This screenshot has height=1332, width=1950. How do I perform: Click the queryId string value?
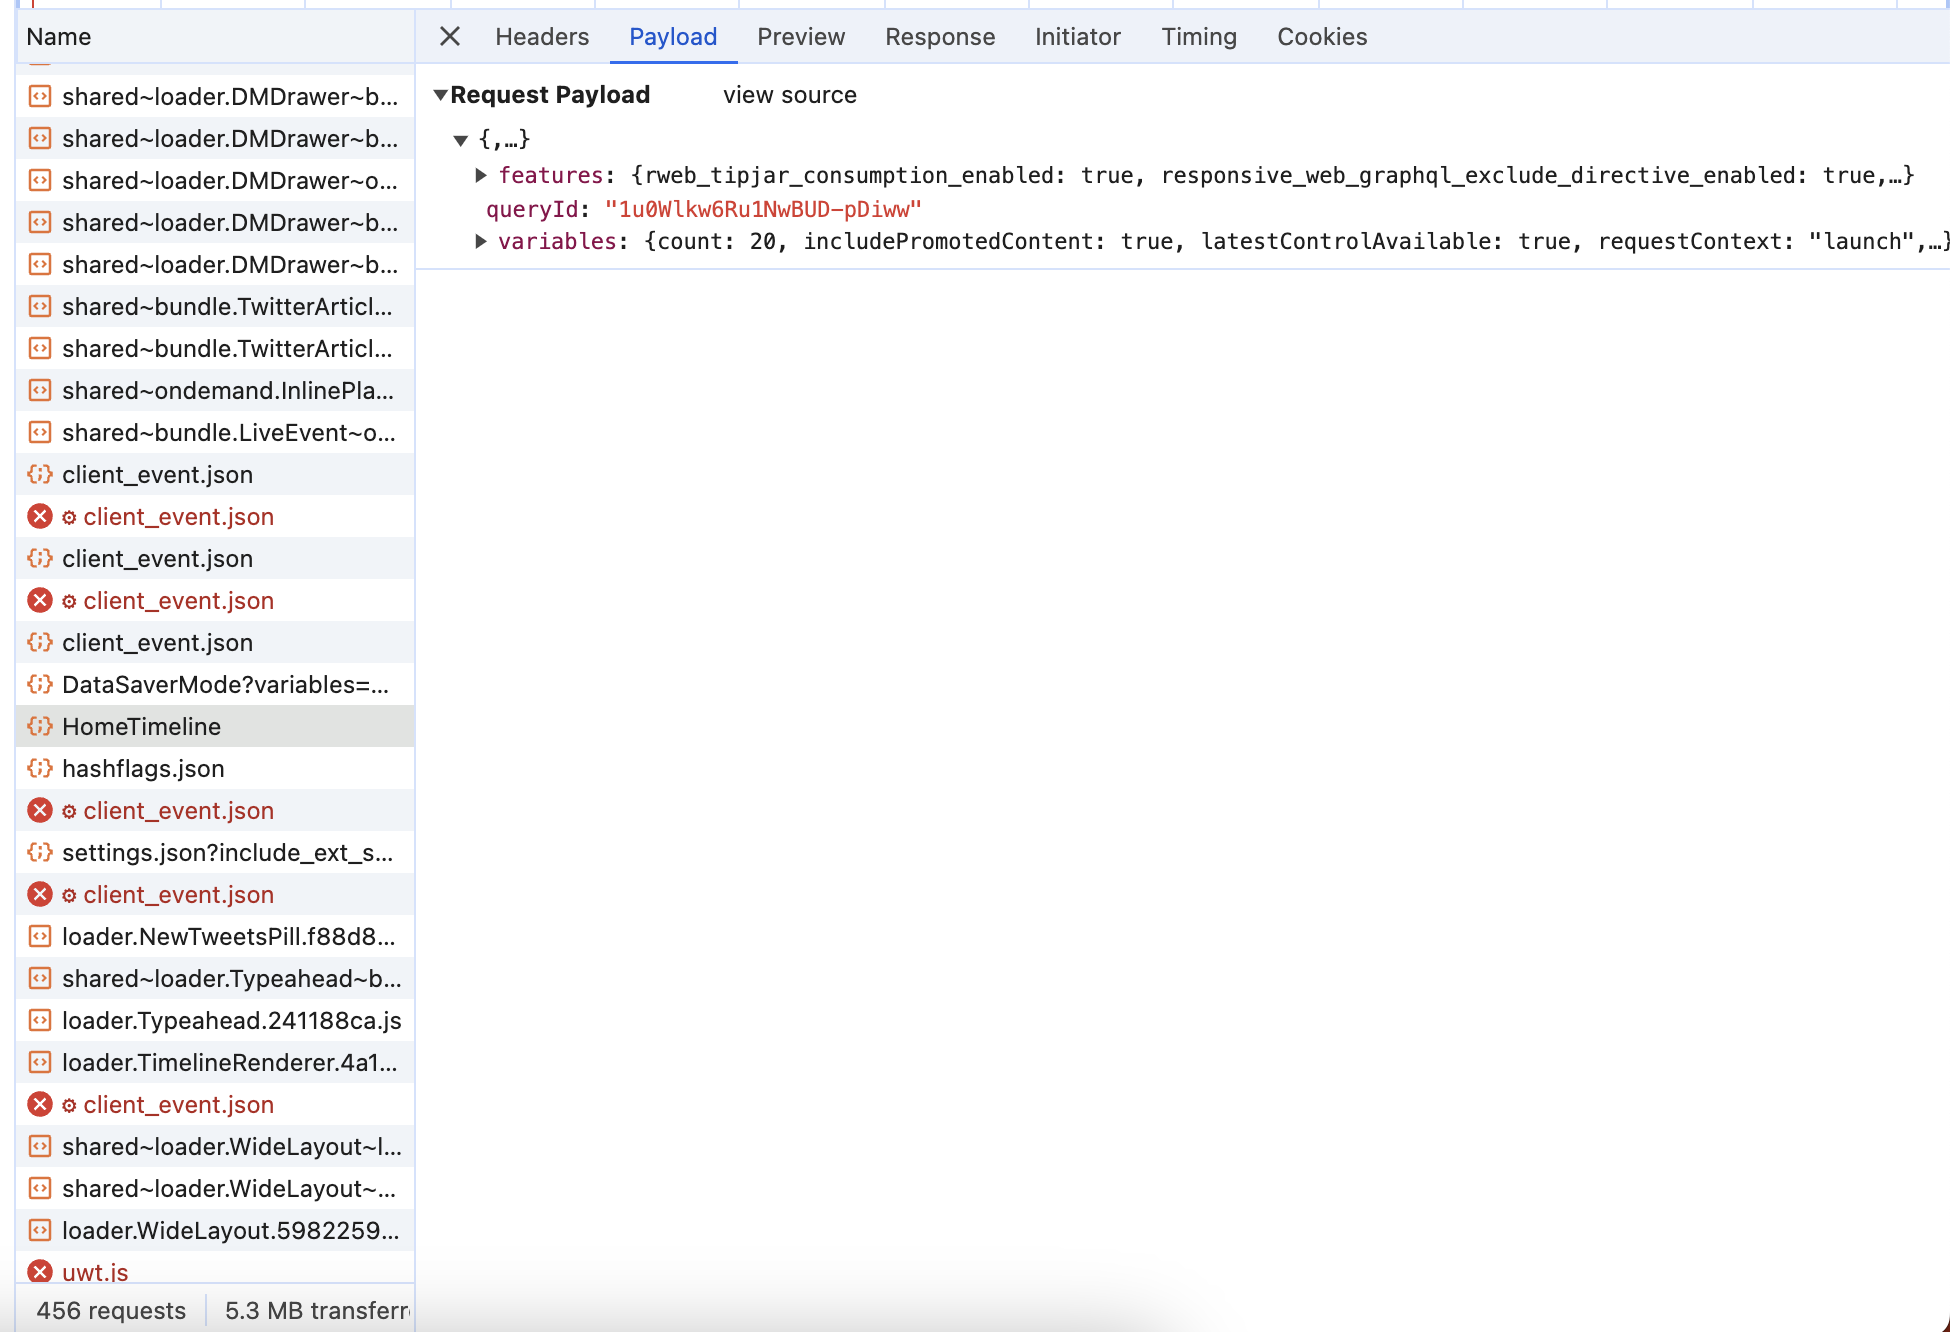coord(762,209)
